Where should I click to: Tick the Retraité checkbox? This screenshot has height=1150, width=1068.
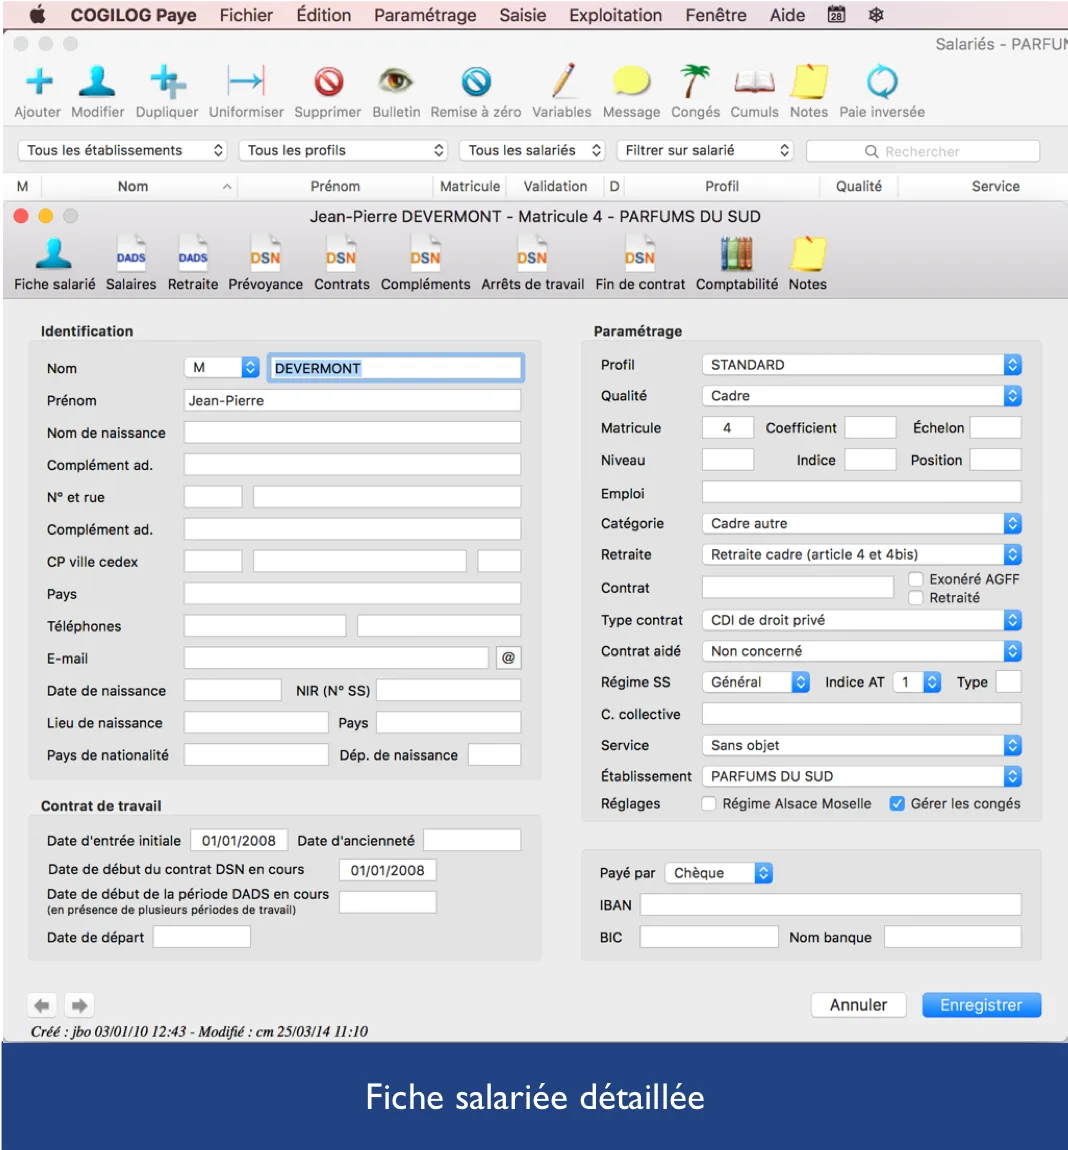(x=915, y=598)
